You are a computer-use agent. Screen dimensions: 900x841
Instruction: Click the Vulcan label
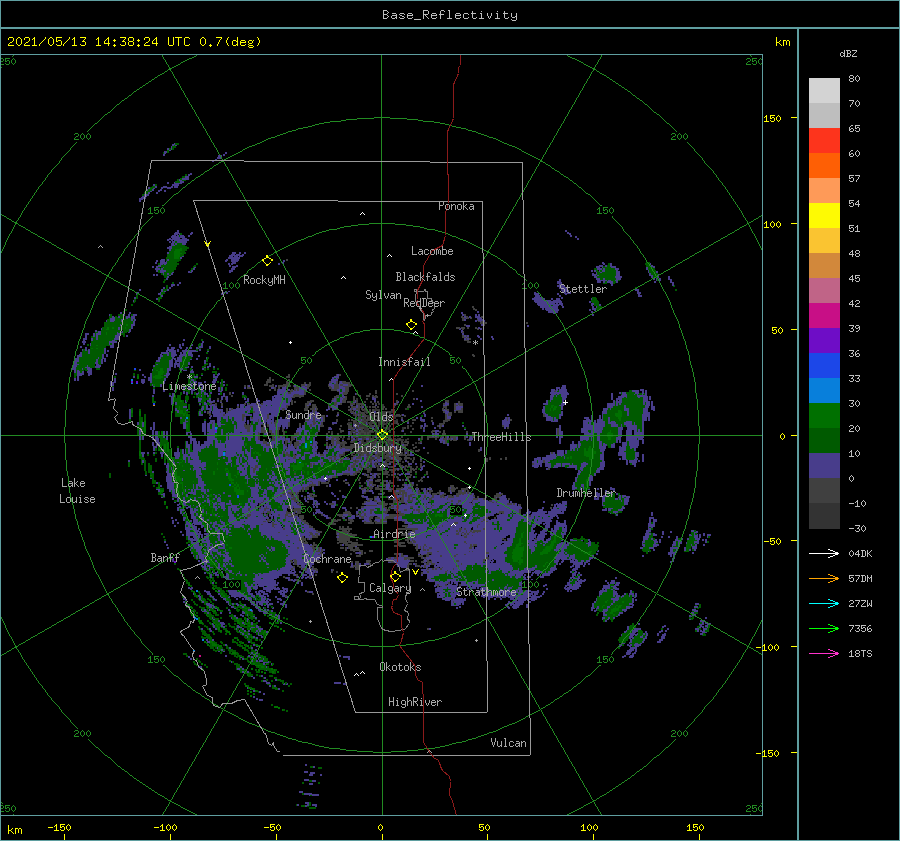coord(508,743)
